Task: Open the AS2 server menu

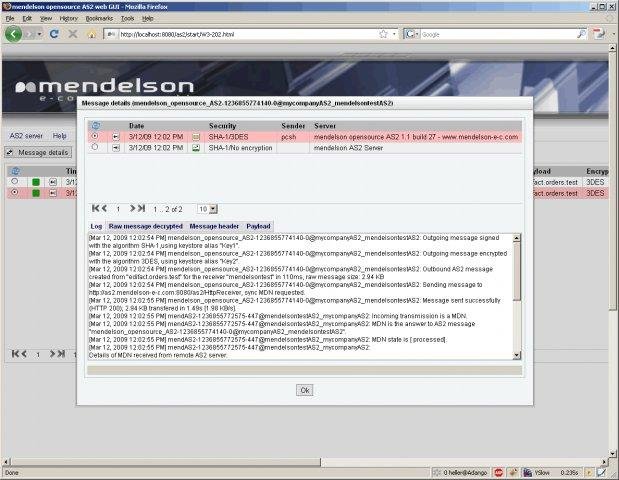Action: [26, 135]
